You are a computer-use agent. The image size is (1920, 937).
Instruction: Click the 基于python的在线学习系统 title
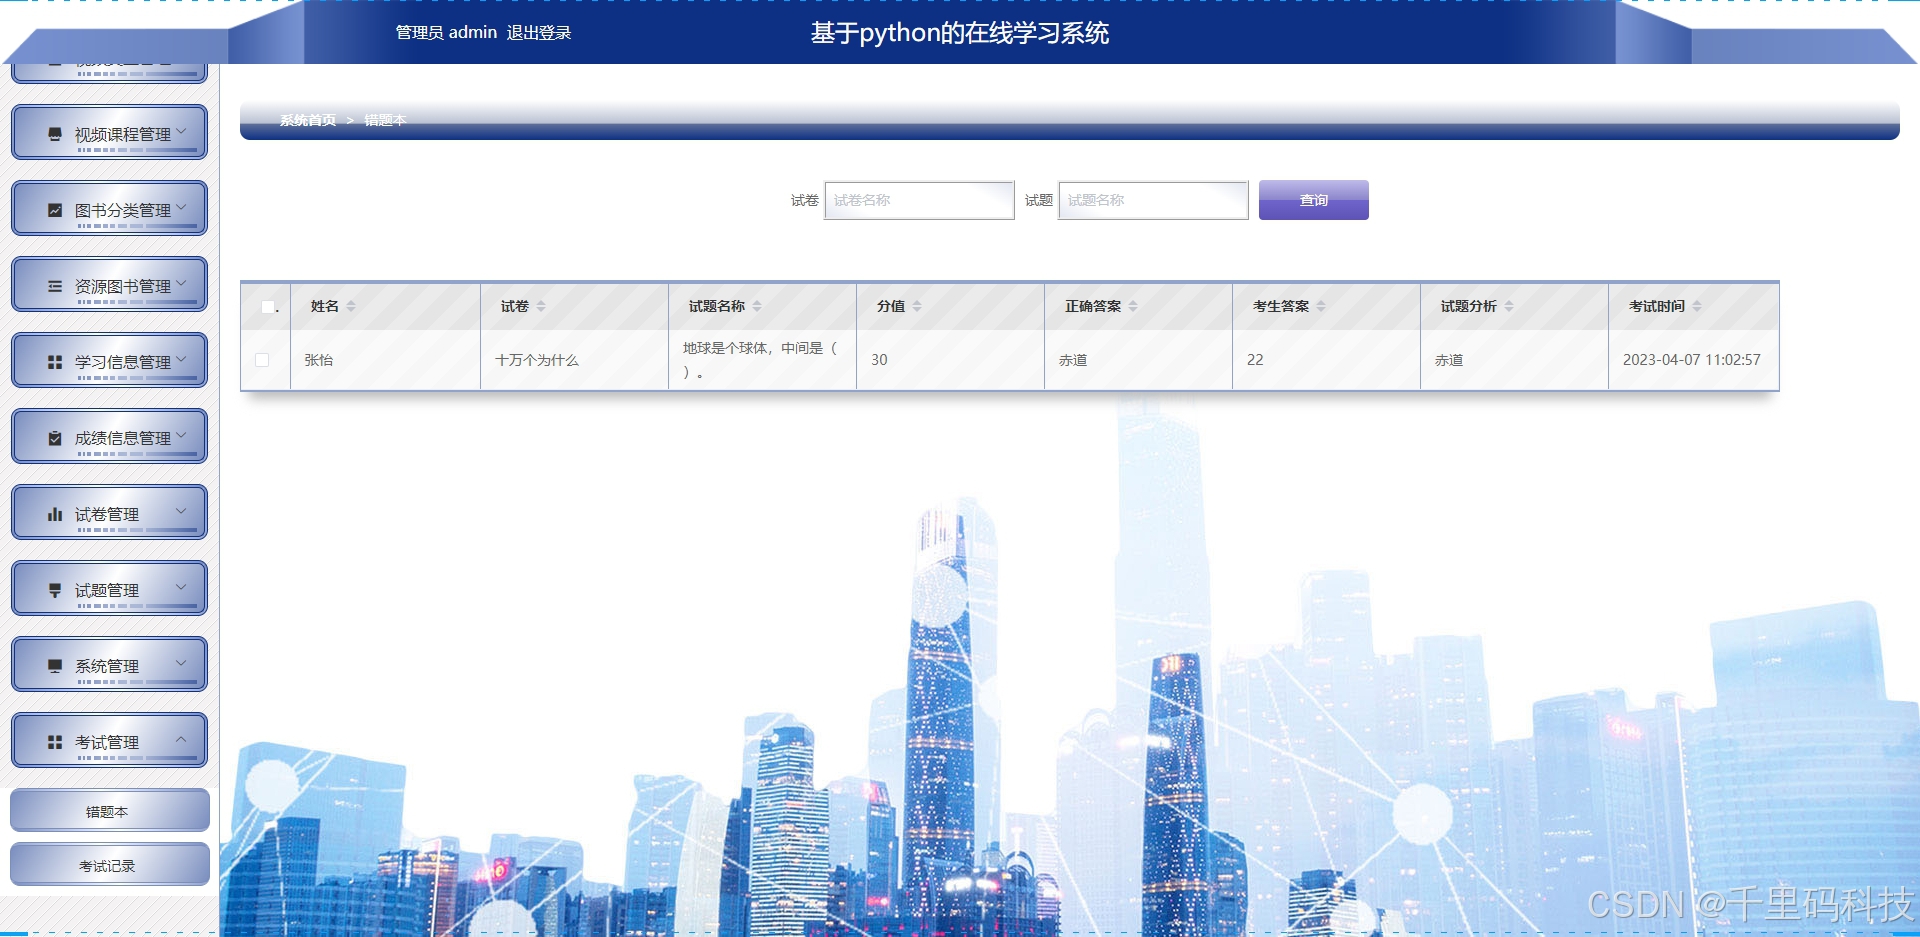(960, 33)
